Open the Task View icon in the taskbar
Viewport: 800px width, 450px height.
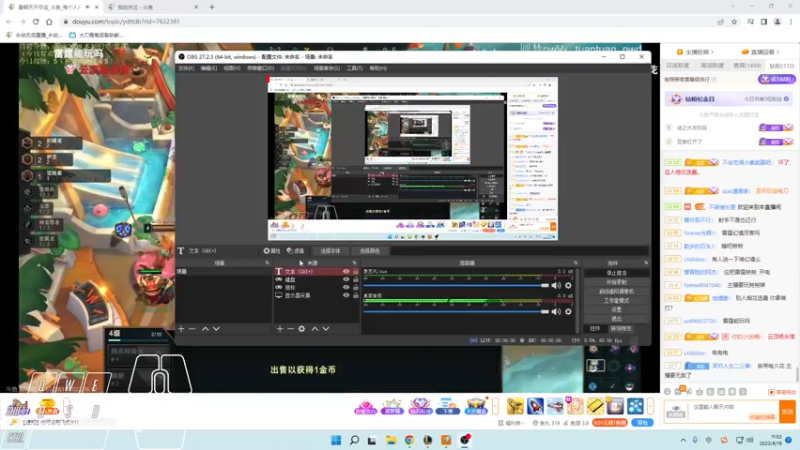click(372, 440)
